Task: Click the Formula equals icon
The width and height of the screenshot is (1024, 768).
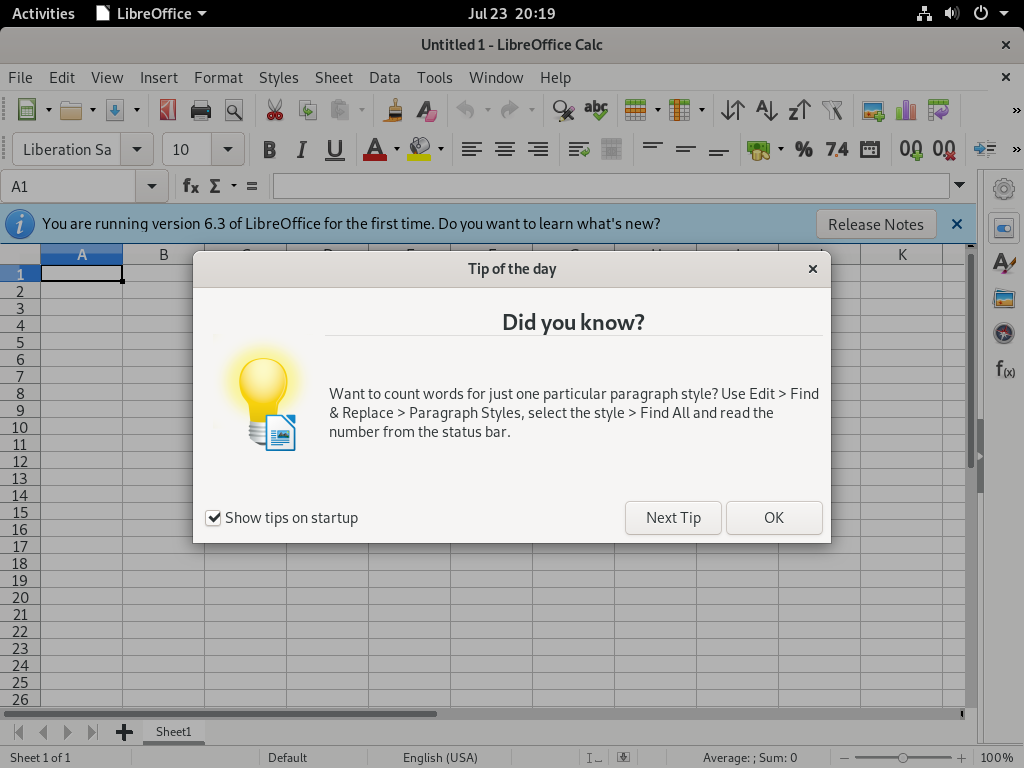Action: pyautogui.click(x=252, y=186)
